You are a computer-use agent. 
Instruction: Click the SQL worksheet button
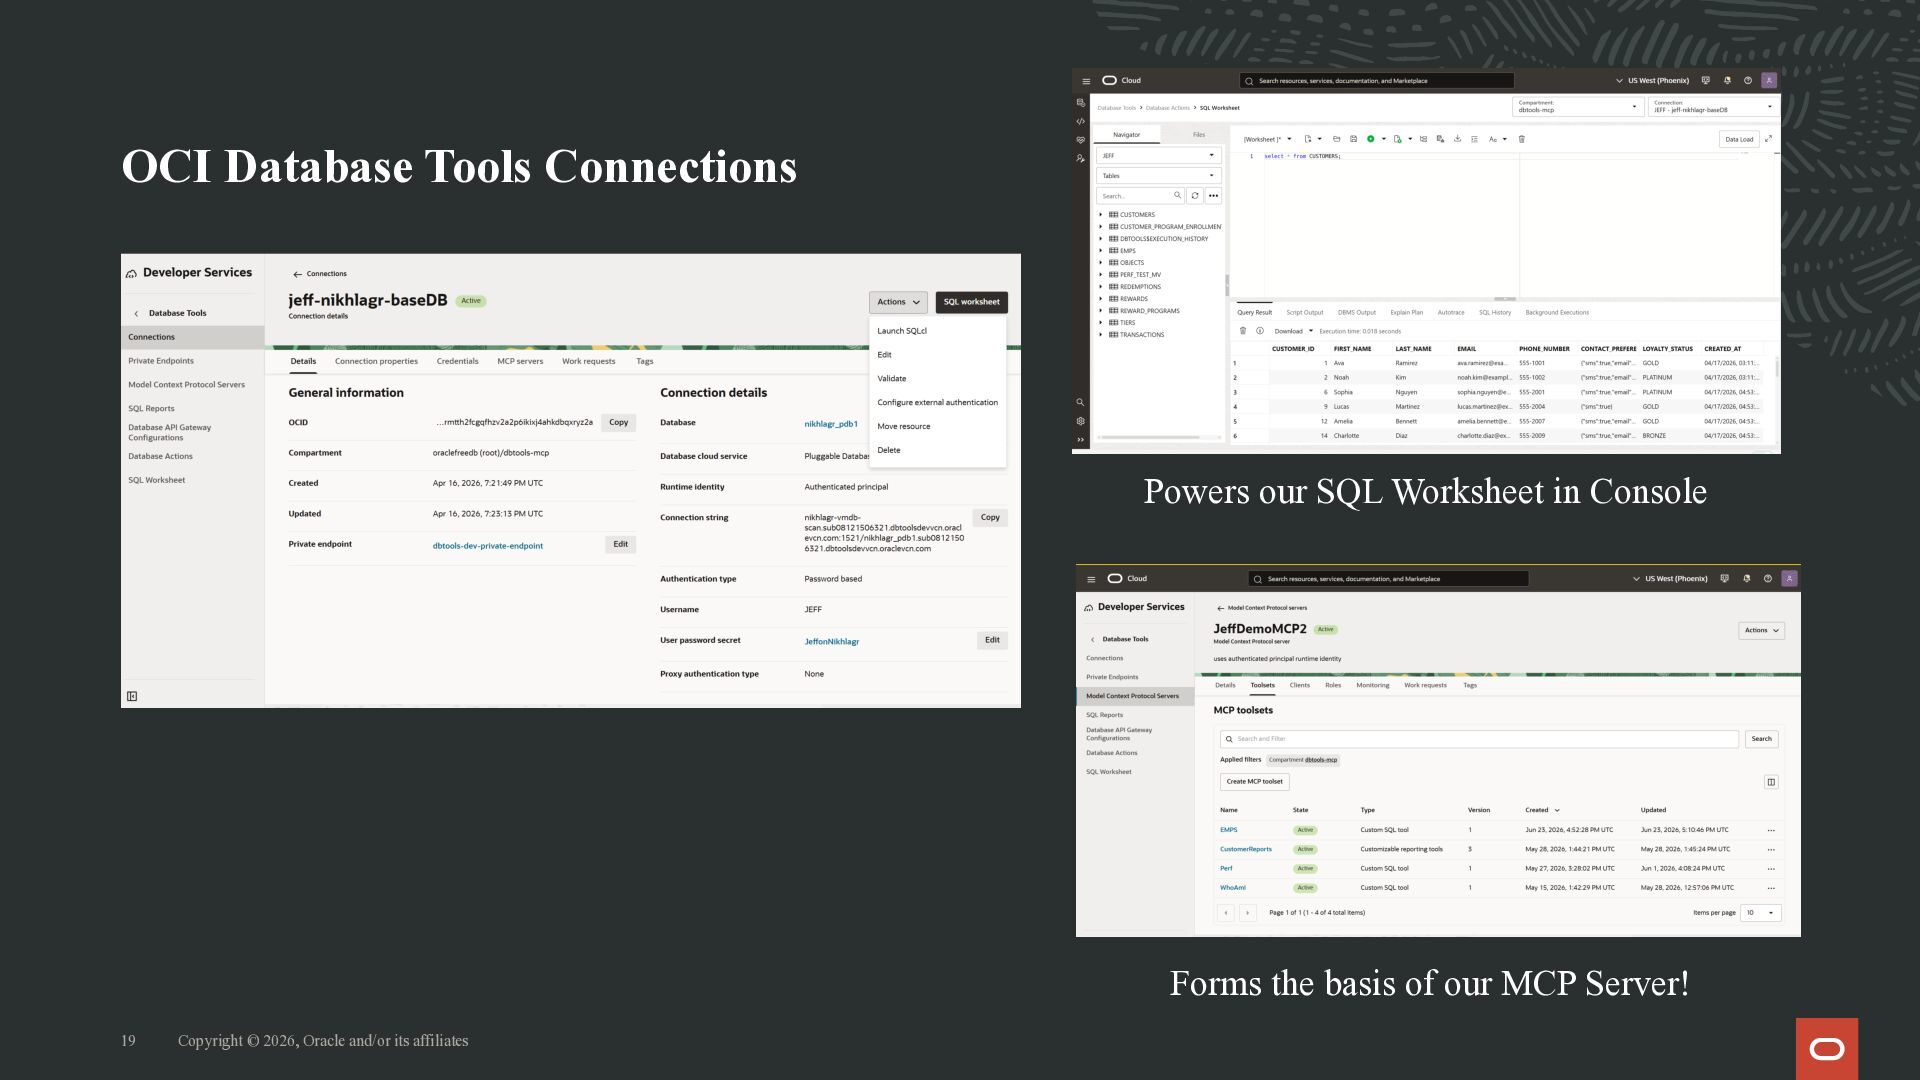tap(972, 302)
